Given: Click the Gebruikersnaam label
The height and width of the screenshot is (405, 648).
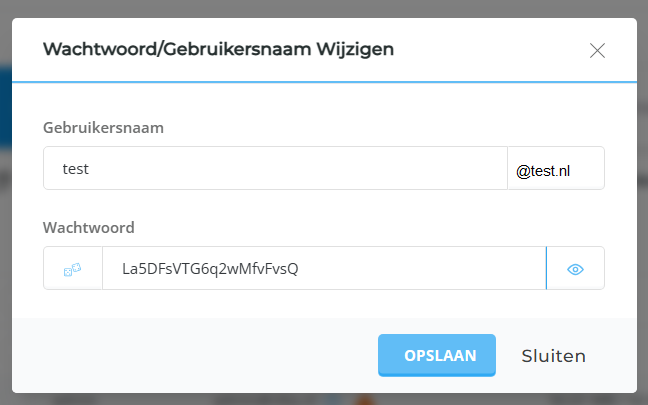Looking at the screenshot, I should pos(103,128).
